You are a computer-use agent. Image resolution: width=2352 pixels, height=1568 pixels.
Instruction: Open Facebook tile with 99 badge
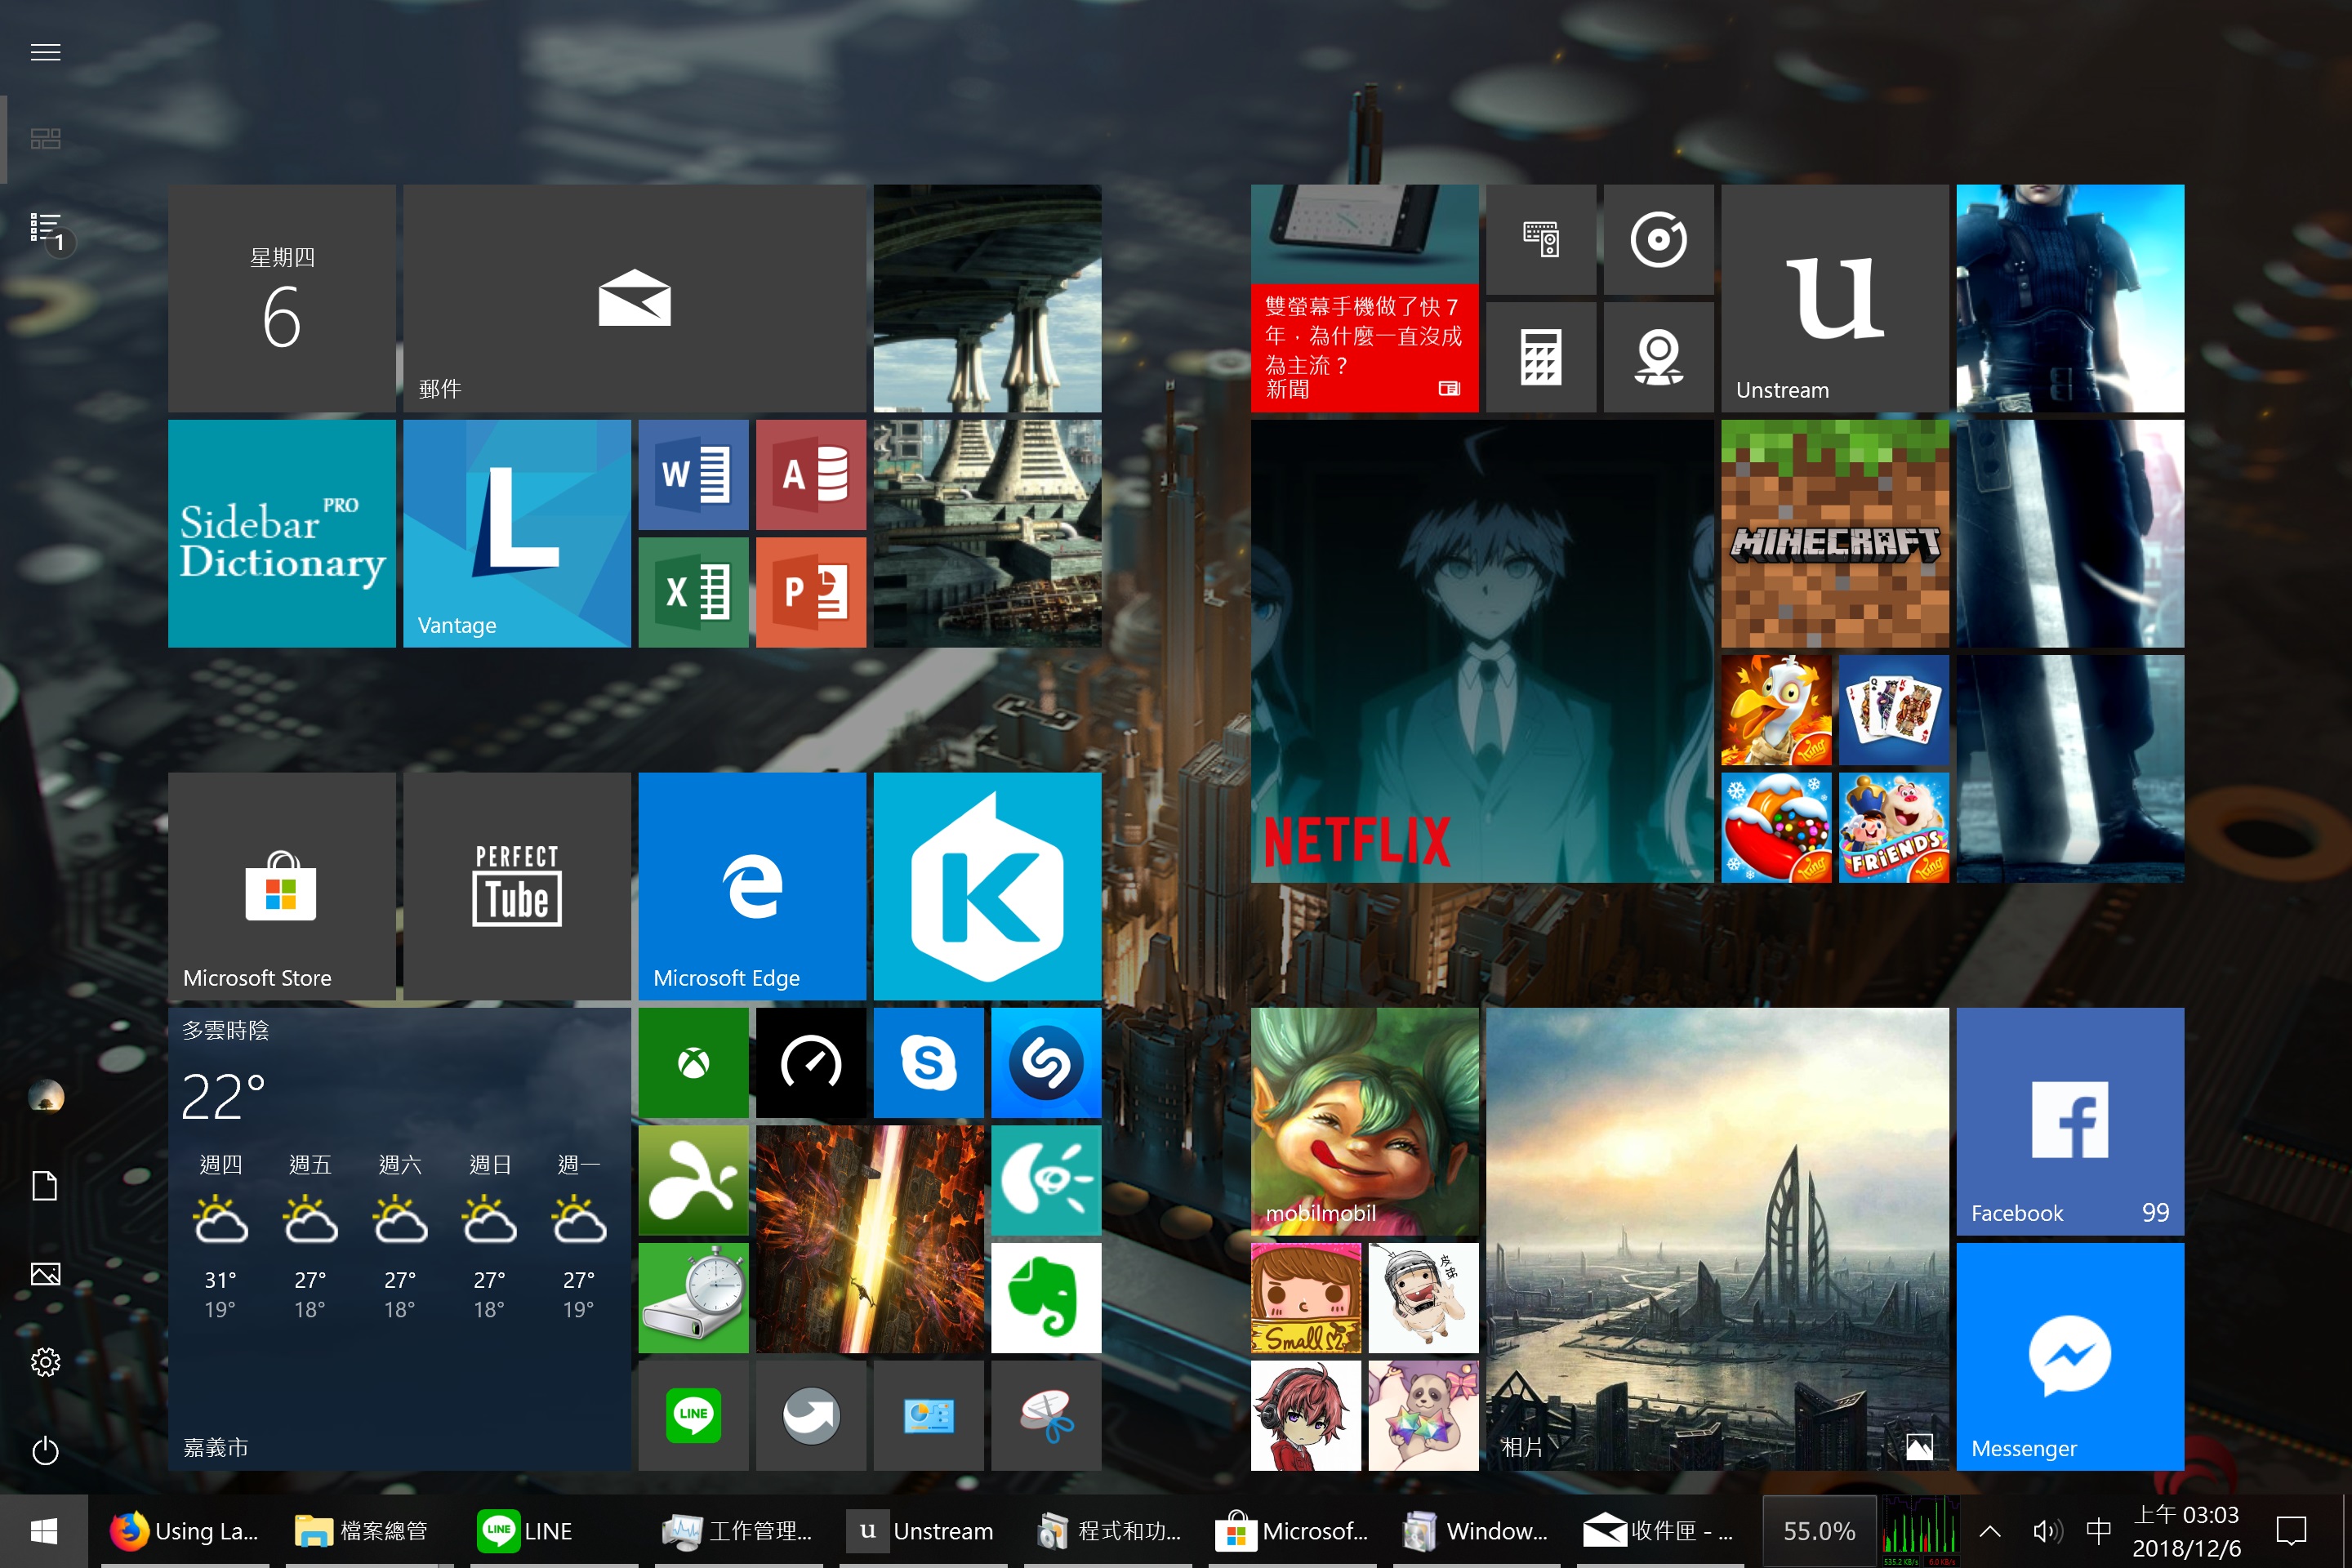click(x=2070, y=1122)
